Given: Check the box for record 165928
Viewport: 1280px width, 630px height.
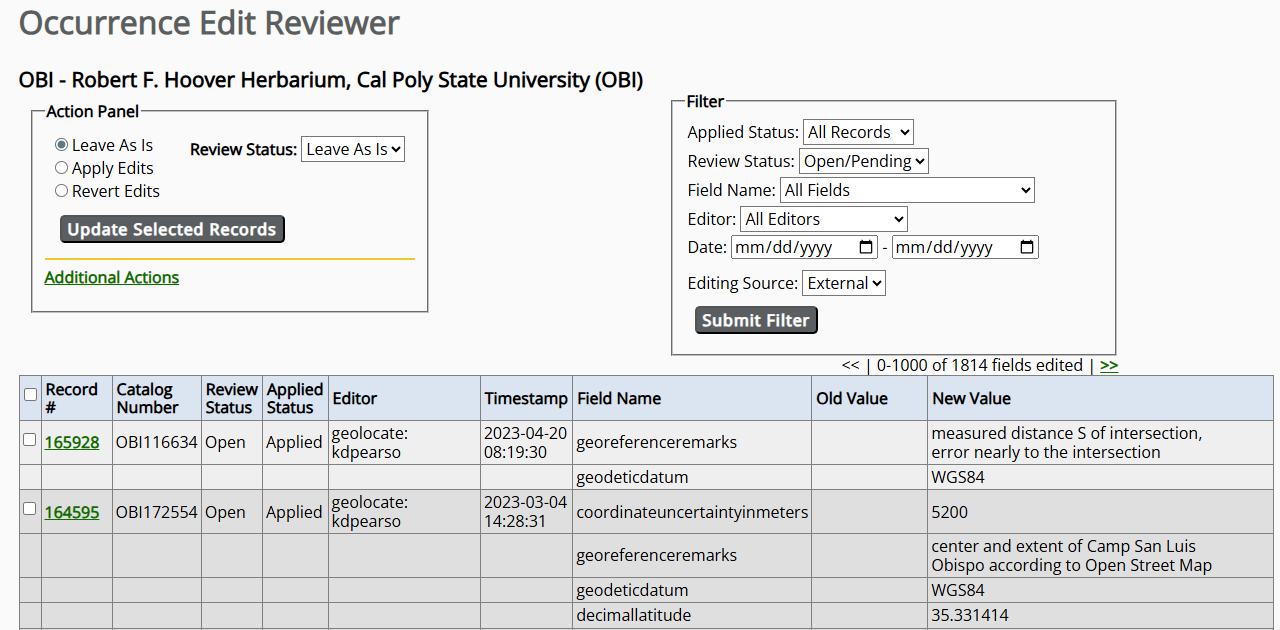Looking at the screenshot, I should (30, 440).
